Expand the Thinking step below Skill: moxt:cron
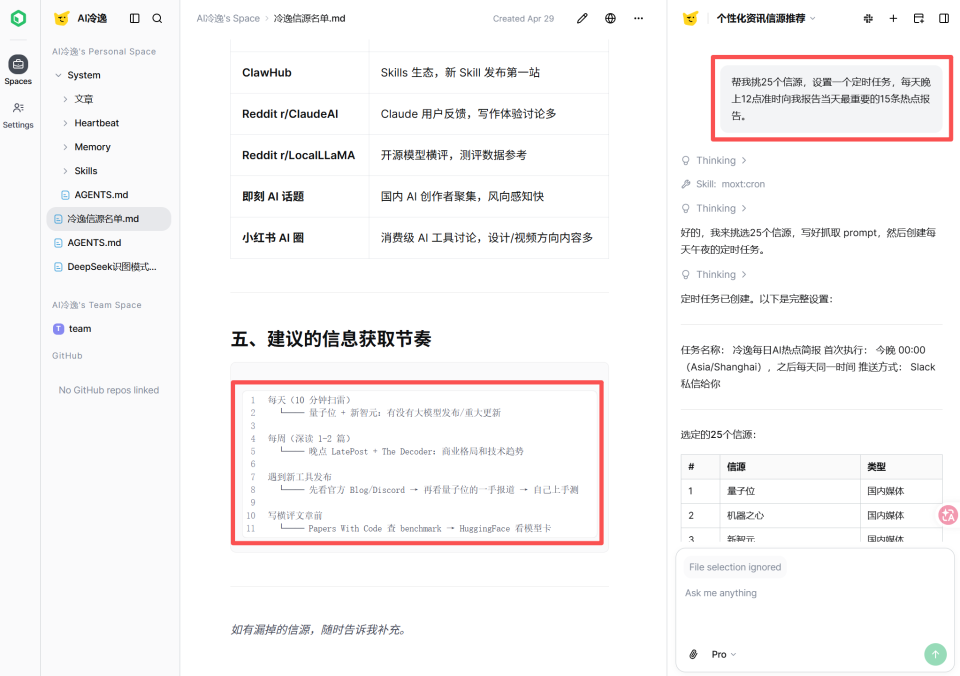The width and height of the screenshot is (960, 676). 714,208
